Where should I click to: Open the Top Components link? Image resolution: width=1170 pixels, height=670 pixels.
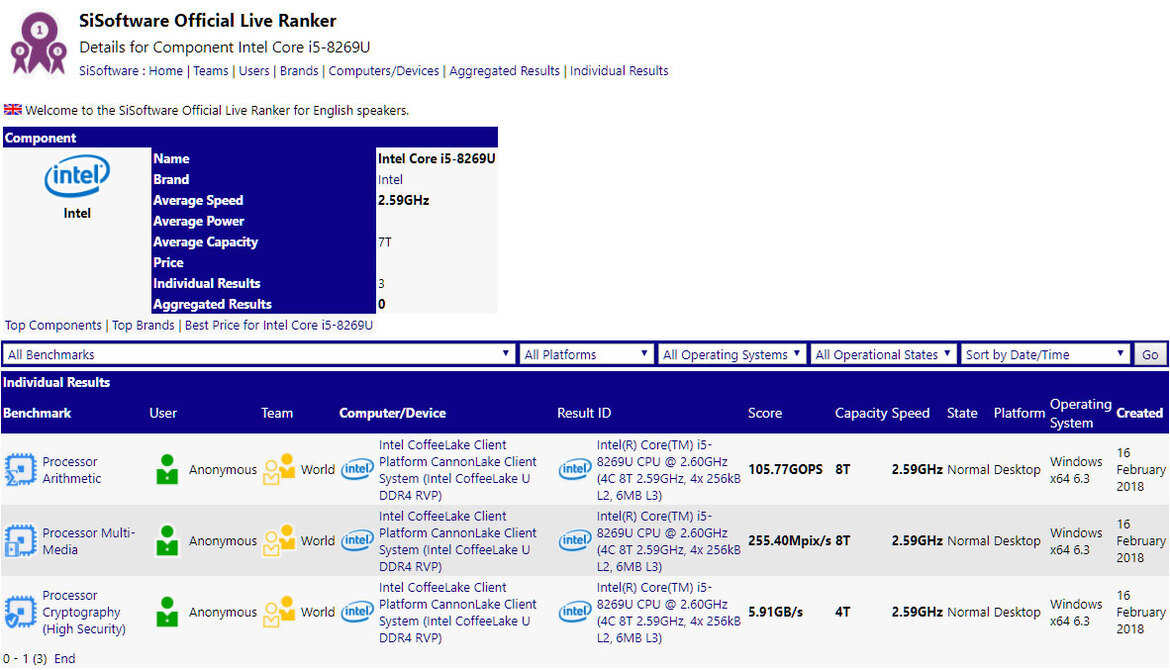click(53, 325)
